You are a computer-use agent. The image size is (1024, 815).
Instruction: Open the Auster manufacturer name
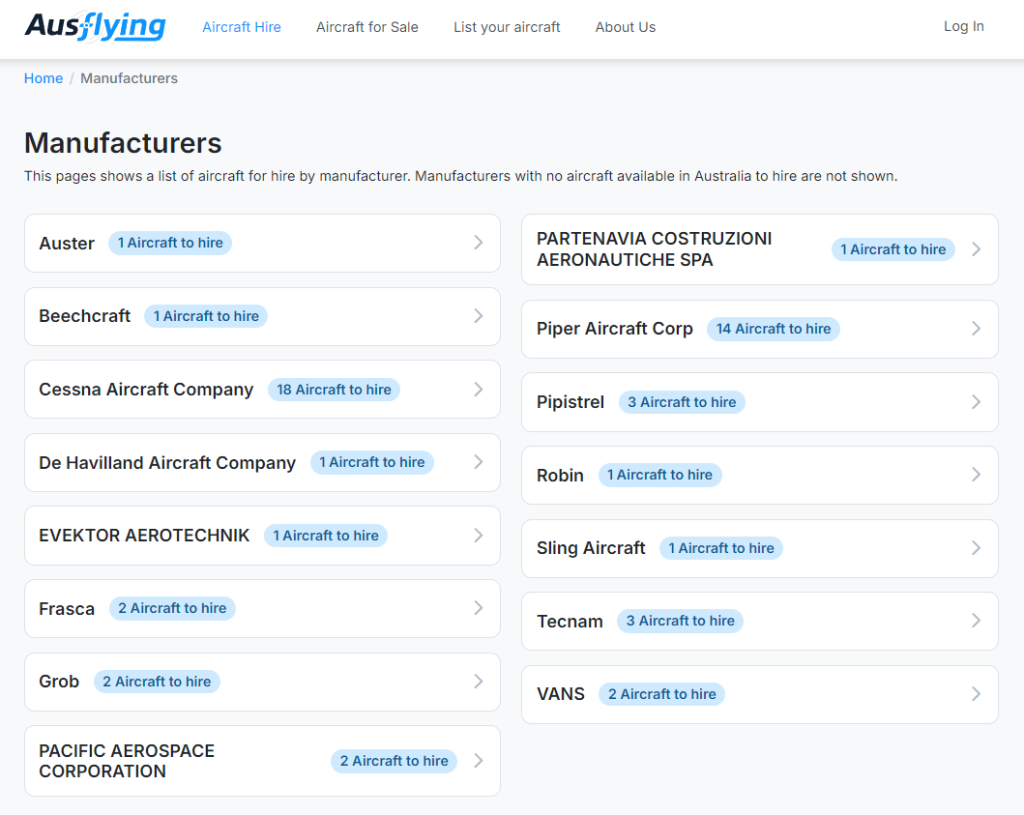click(67, 243)
